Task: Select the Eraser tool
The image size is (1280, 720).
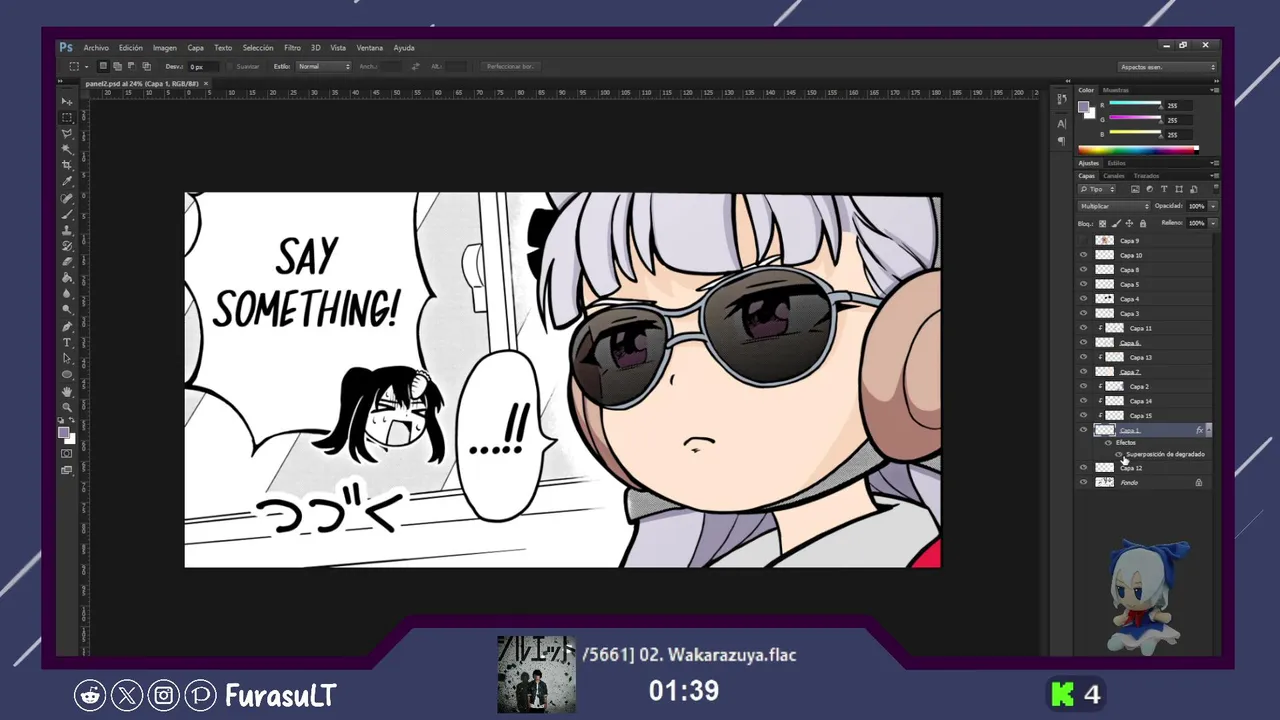Action: 67,262
